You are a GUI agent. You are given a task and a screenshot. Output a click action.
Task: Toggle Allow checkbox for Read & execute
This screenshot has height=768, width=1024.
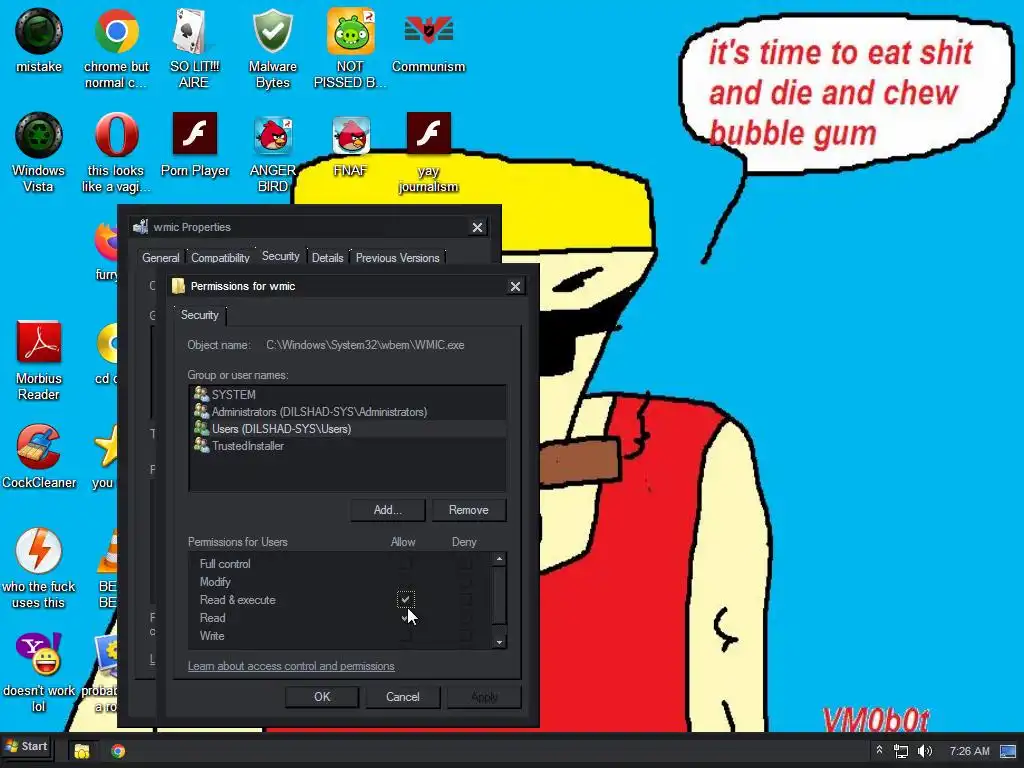[x=405, y=599]
